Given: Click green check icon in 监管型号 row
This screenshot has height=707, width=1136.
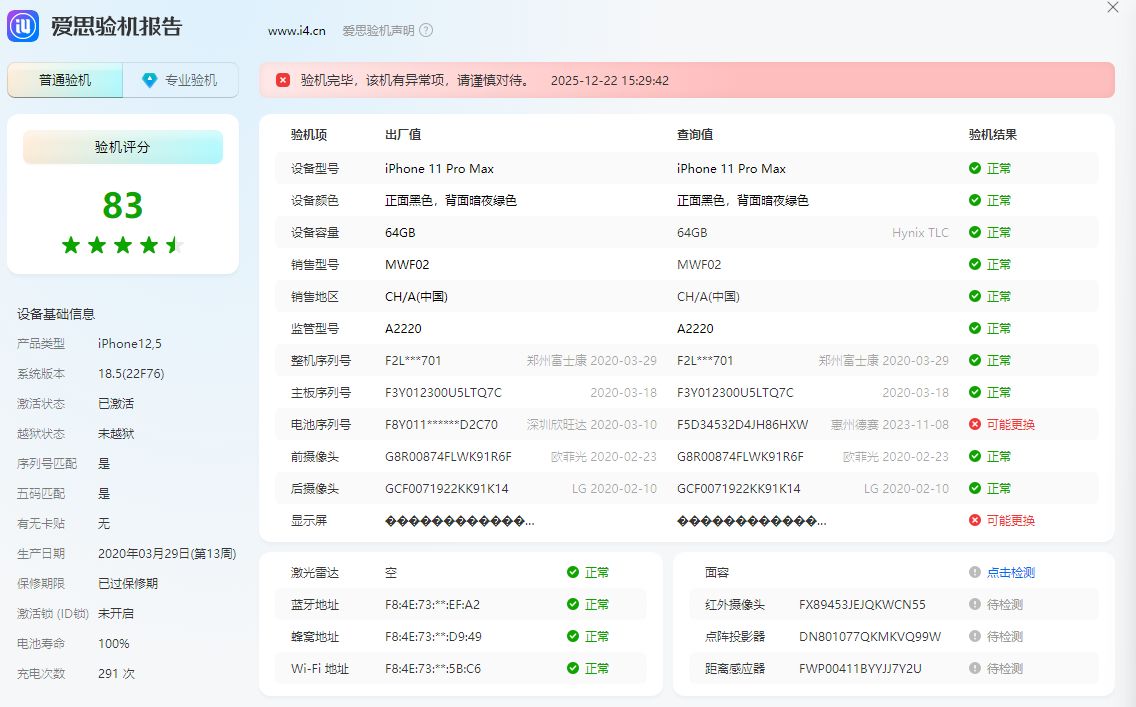Looking at the screenshot, I should point(974,328).
